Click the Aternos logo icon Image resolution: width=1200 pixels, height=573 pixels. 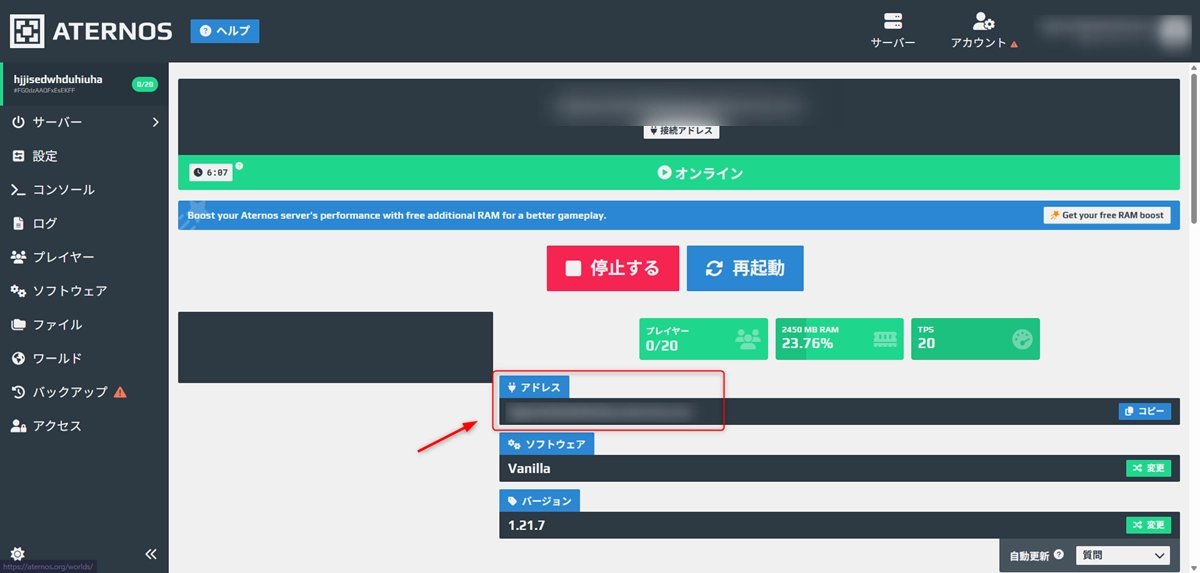tap(28, 31)
